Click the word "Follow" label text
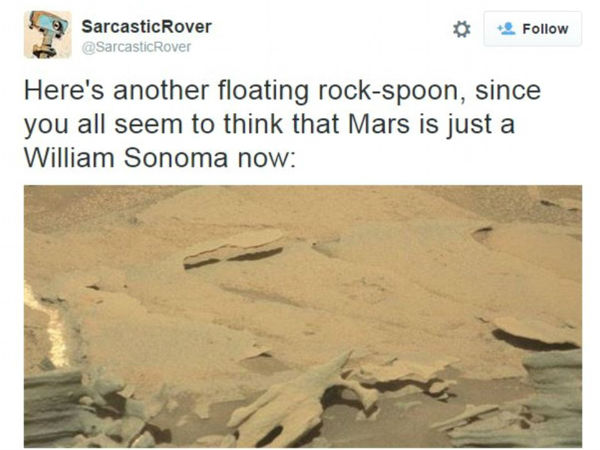This screenshot has height=450, width=600. click(545, 29)
